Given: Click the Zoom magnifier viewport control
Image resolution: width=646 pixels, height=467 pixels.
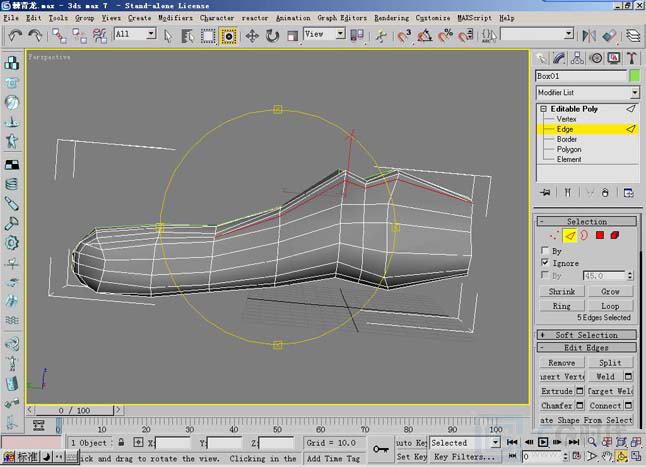Looking at the screenshot, I should point(592,442).
